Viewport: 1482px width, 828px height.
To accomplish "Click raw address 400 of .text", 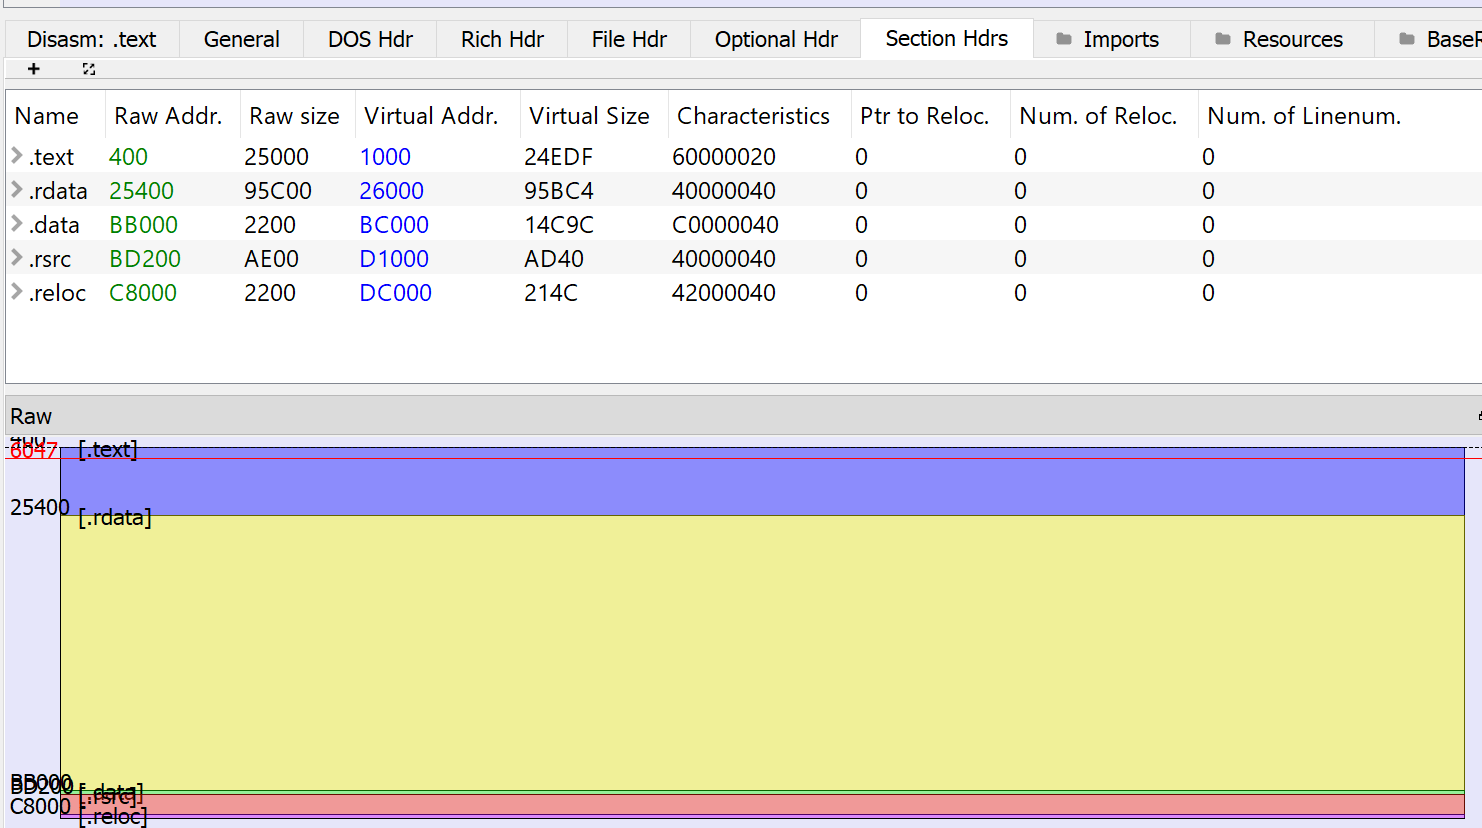I will [x=128, y=157].
